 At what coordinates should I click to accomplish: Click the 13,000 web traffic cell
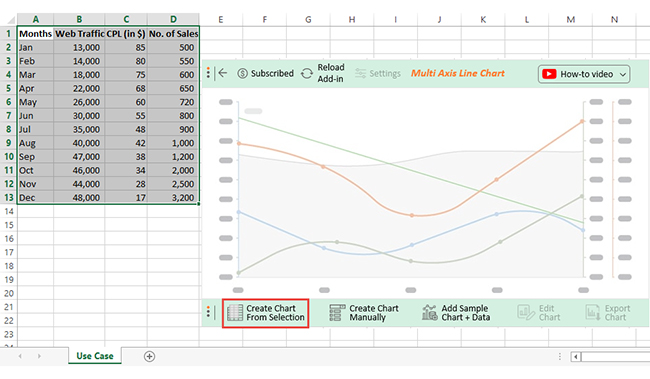point(79,47)
